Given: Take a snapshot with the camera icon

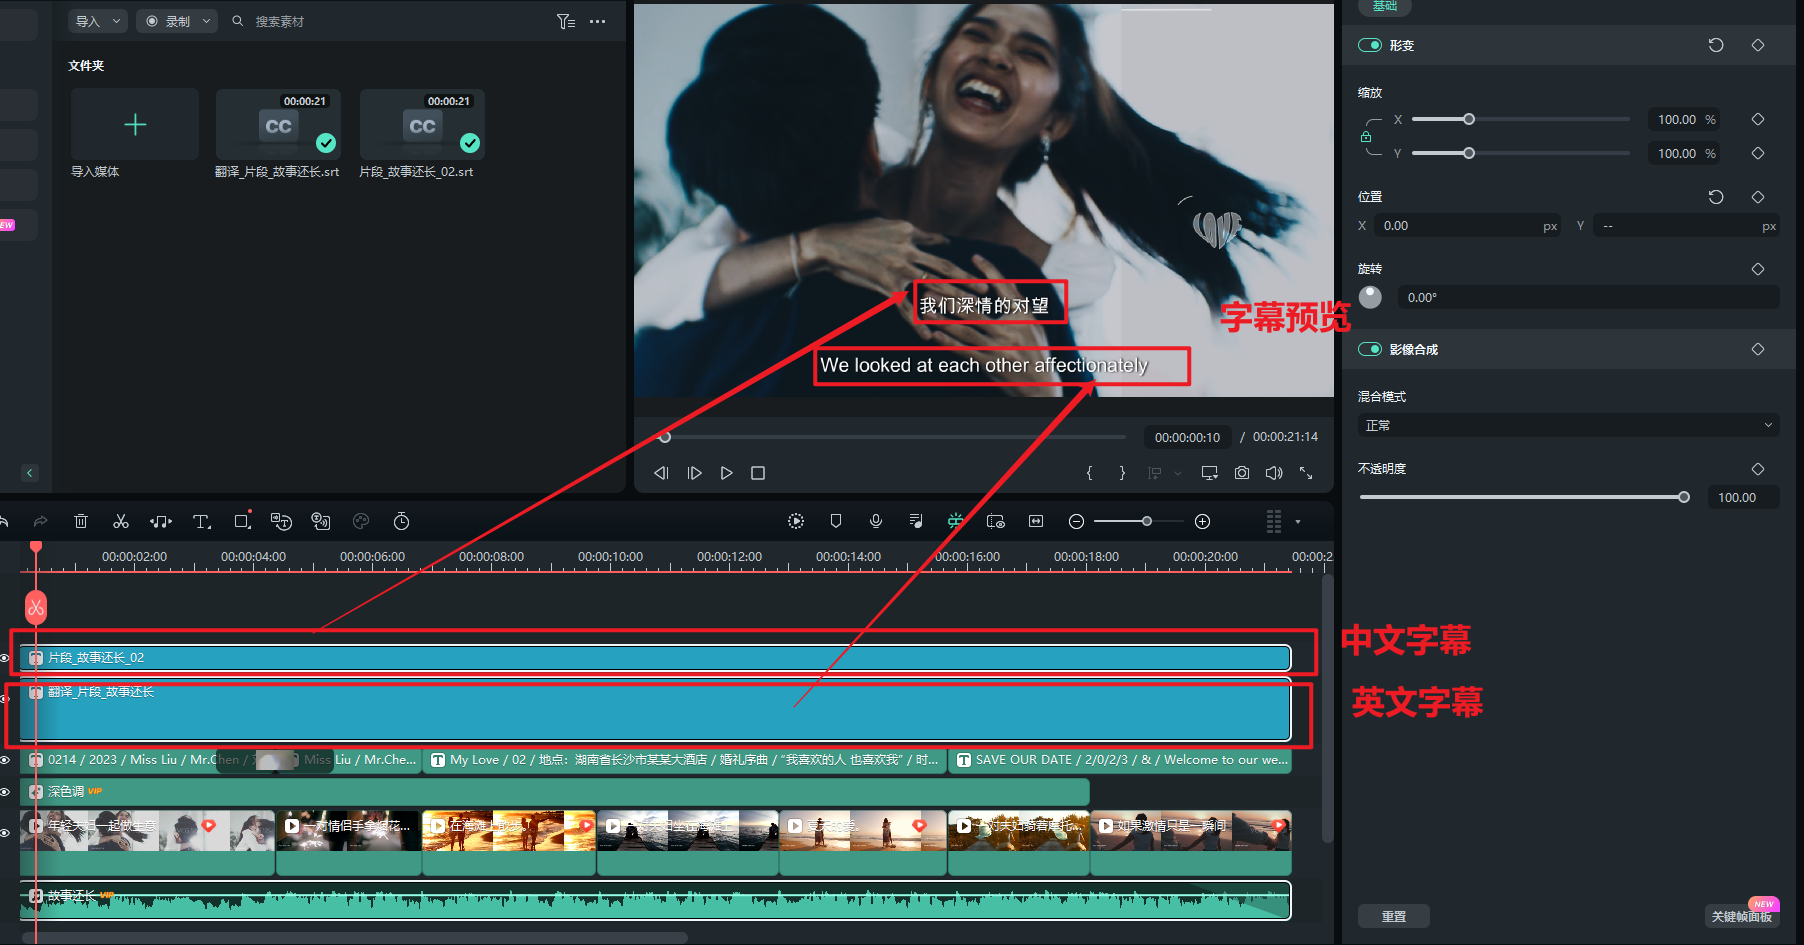Looking at the screenshot, I should (1241, 473).
